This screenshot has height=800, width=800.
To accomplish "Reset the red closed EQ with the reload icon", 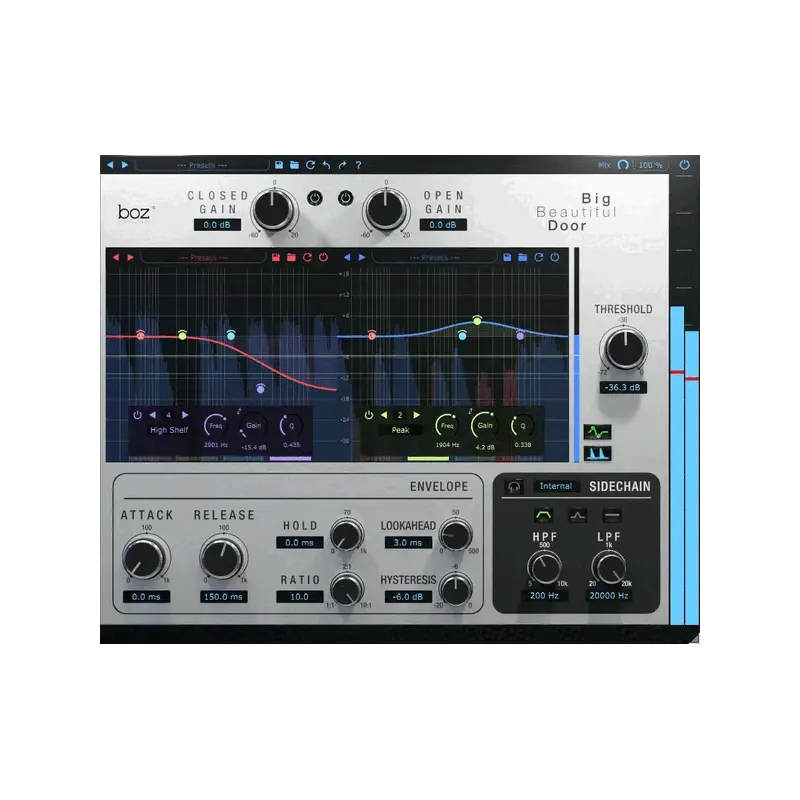I will coord(307,257).
